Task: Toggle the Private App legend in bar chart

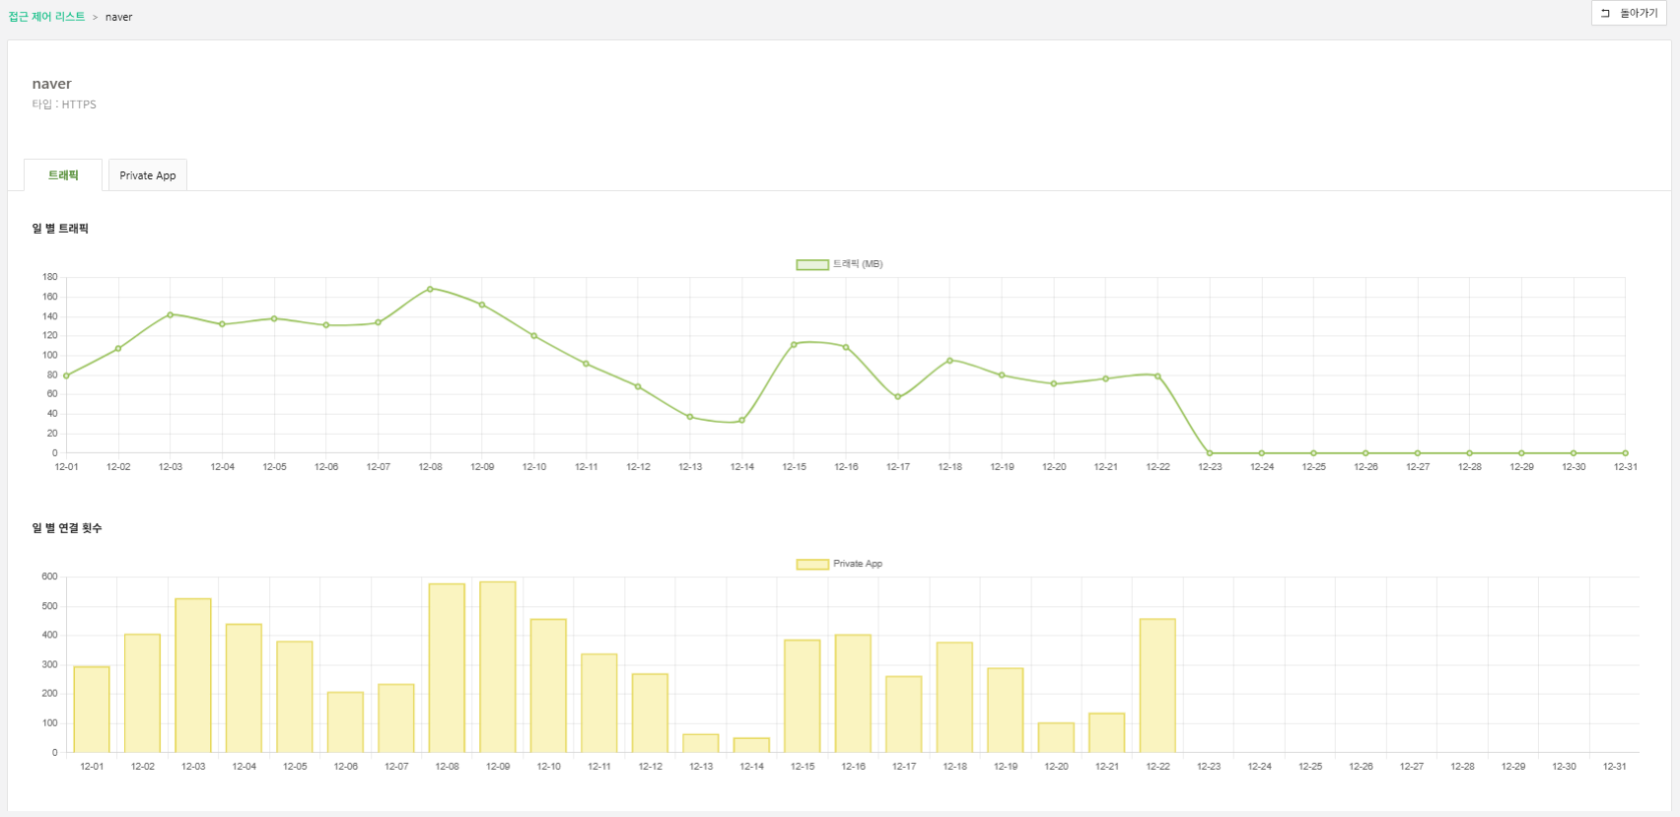Action: click(812, 564)
